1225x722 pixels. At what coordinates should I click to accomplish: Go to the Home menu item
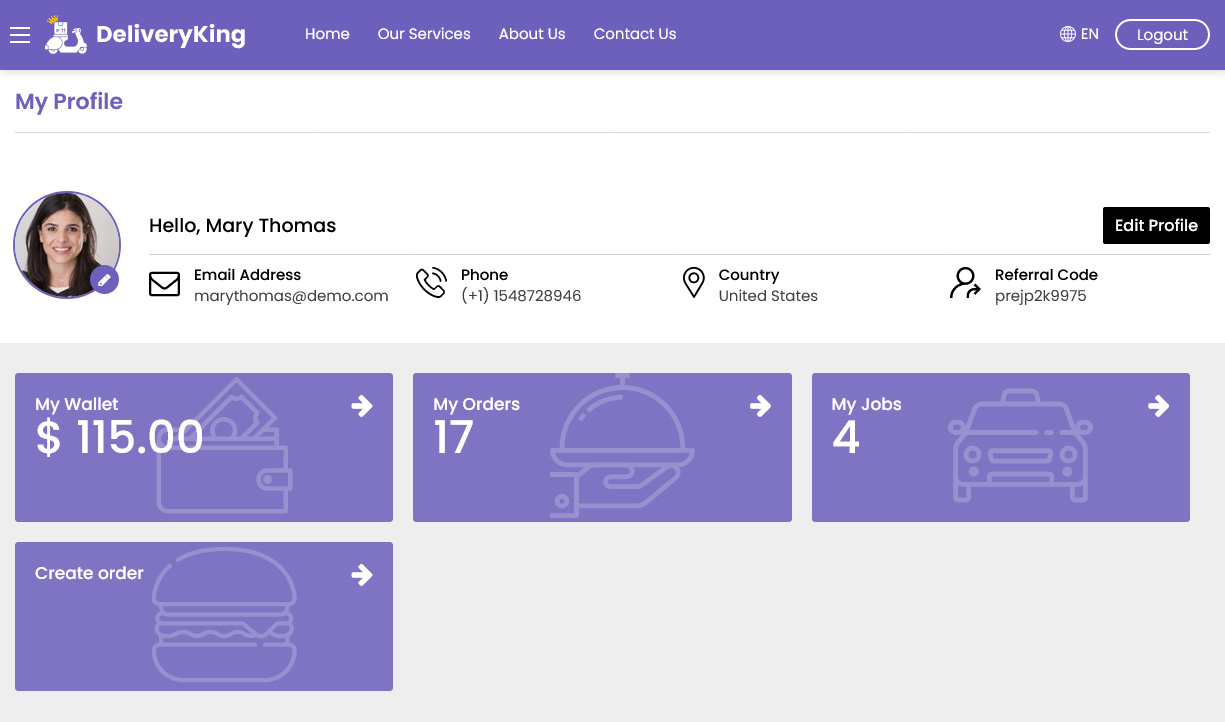(327, 34)
